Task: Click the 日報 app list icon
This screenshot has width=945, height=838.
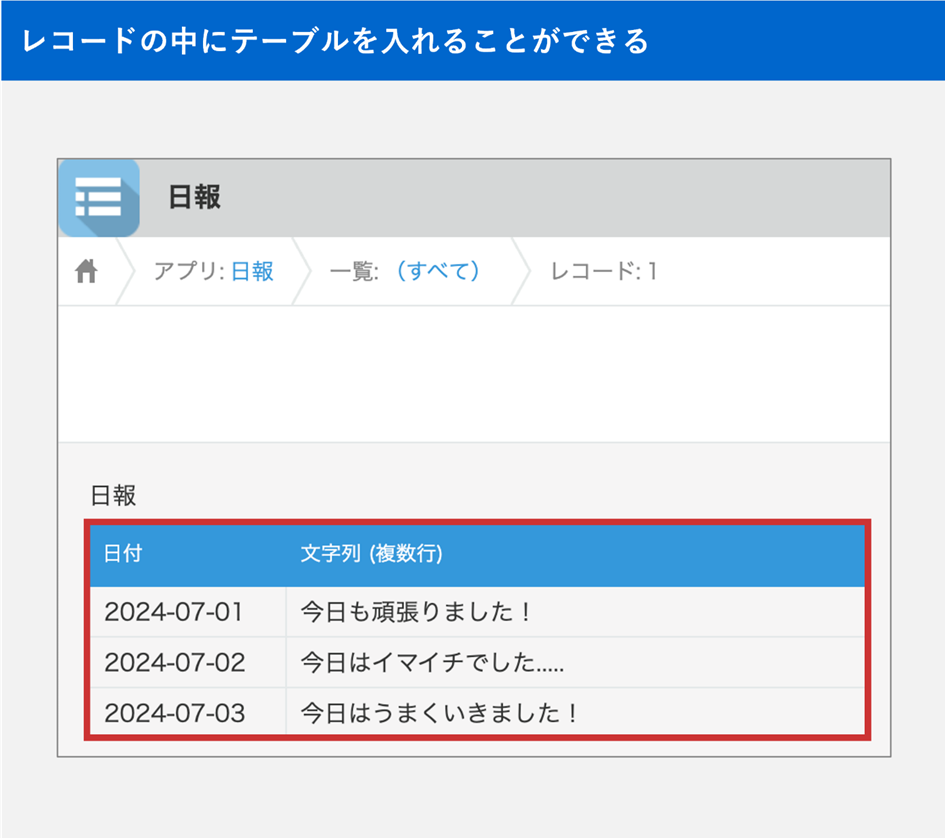Action: (99, 198)
